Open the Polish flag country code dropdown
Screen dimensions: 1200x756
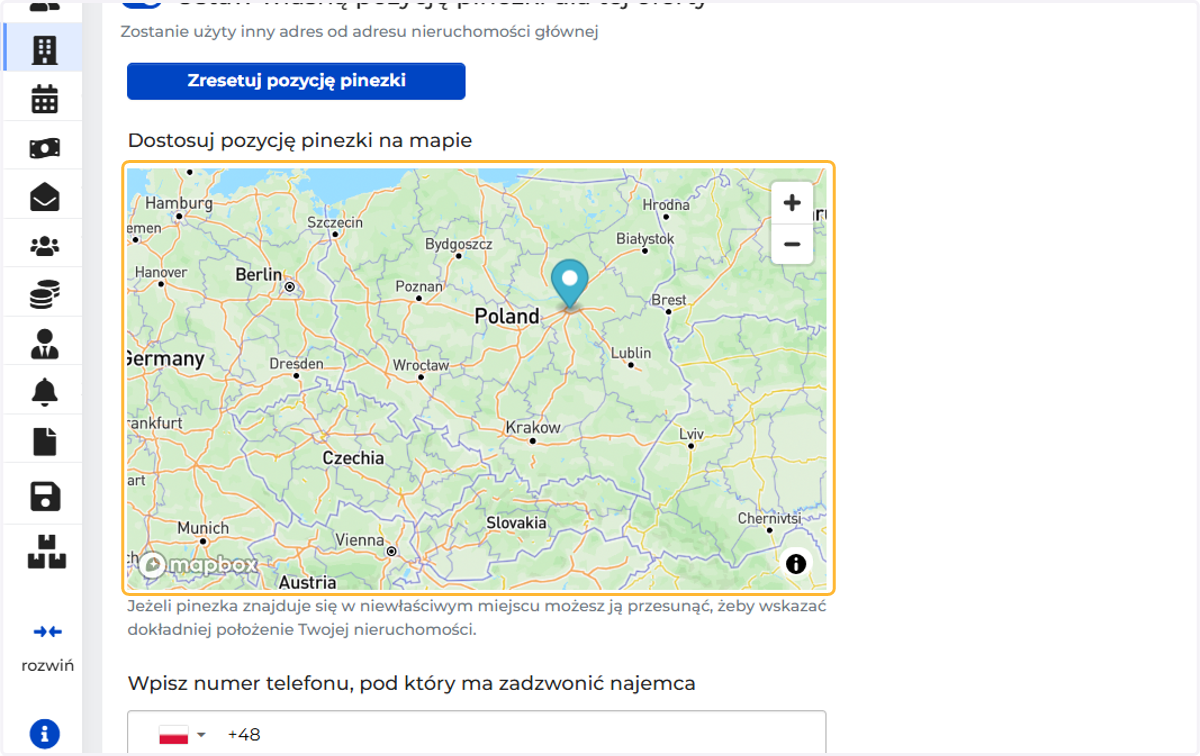tap(182, 735)
